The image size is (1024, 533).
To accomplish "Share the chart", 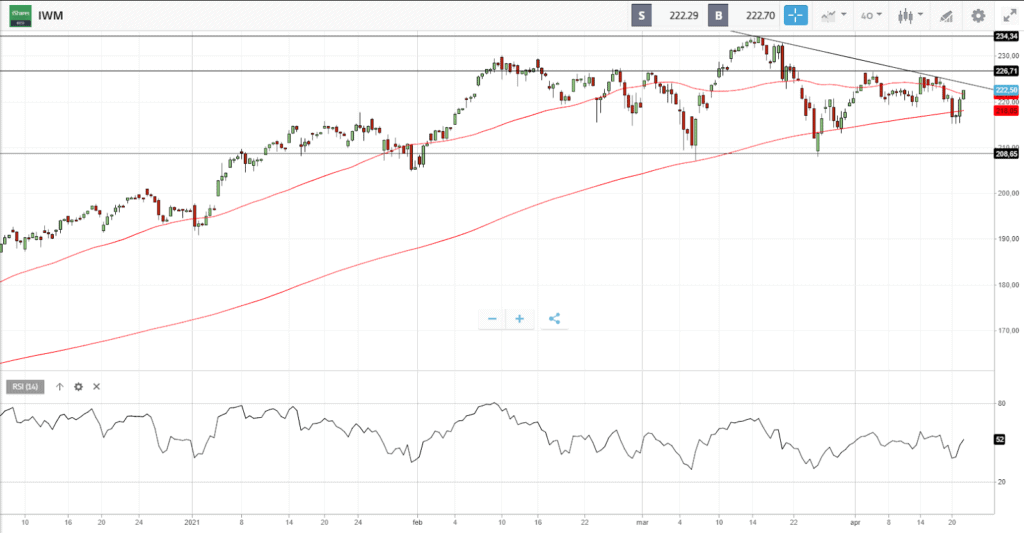I will click(x=554, y=319).
